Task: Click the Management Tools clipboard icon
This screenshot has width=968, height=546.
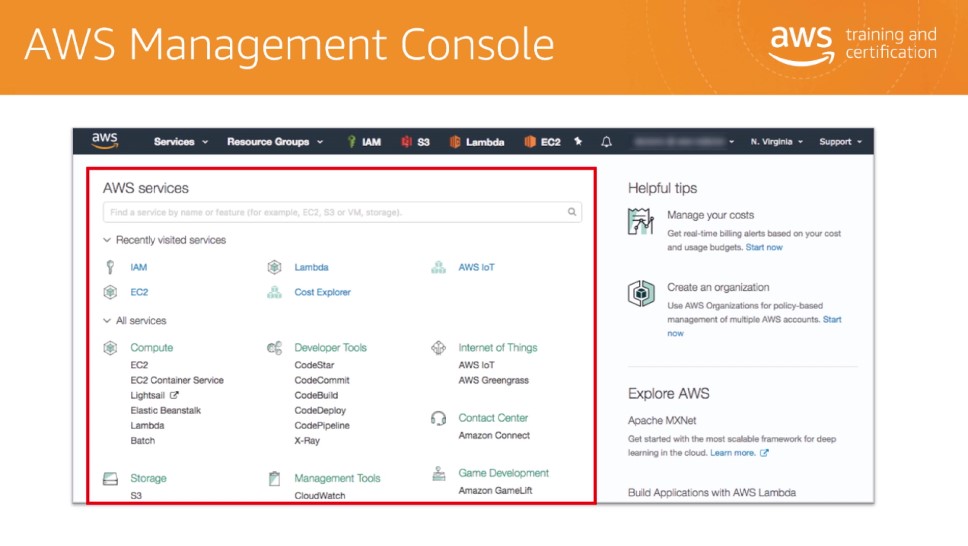Action: [274, 478]
